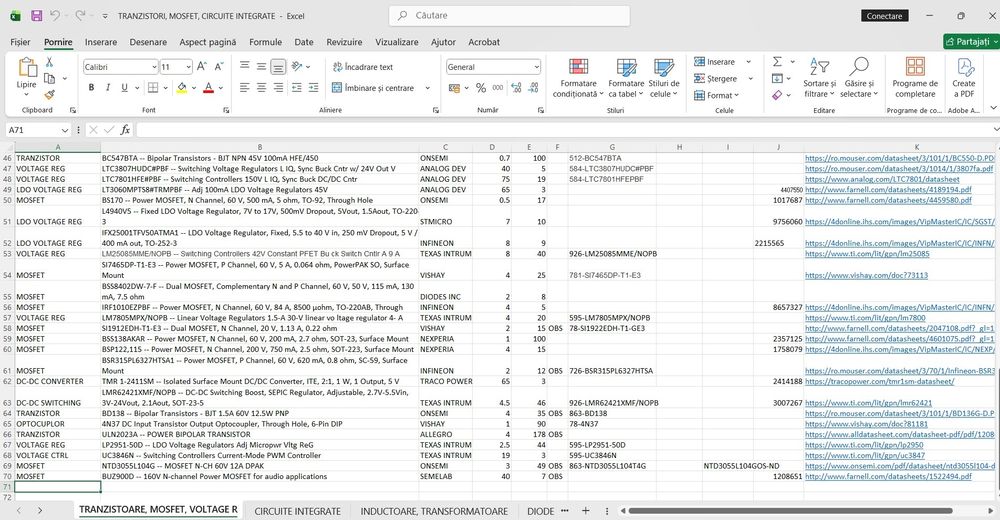Image resolution: width=1000 pixels, height=520 pixels.
Task: Apply yellow fill color to cell
Action: (x=182, y=87)
